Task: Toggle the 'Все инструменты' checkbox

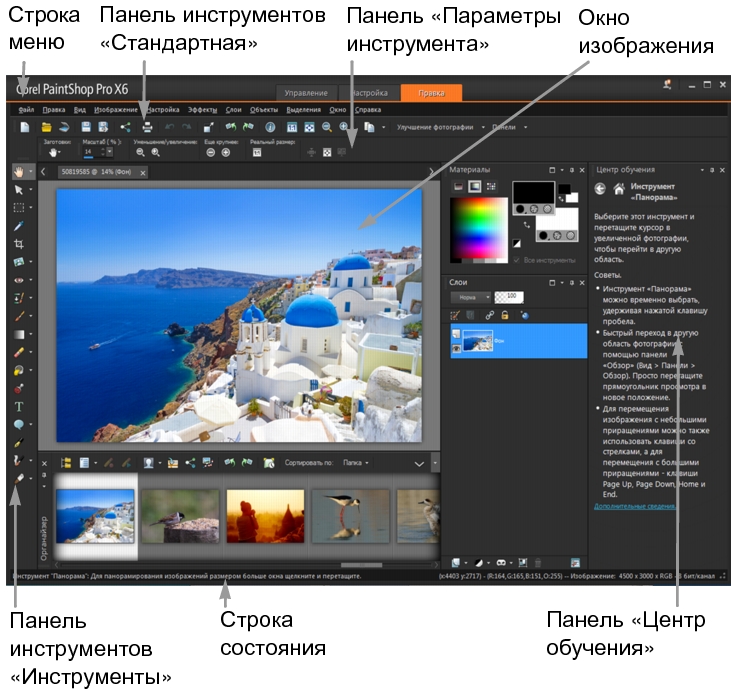Action: click(x=516, y=261)
